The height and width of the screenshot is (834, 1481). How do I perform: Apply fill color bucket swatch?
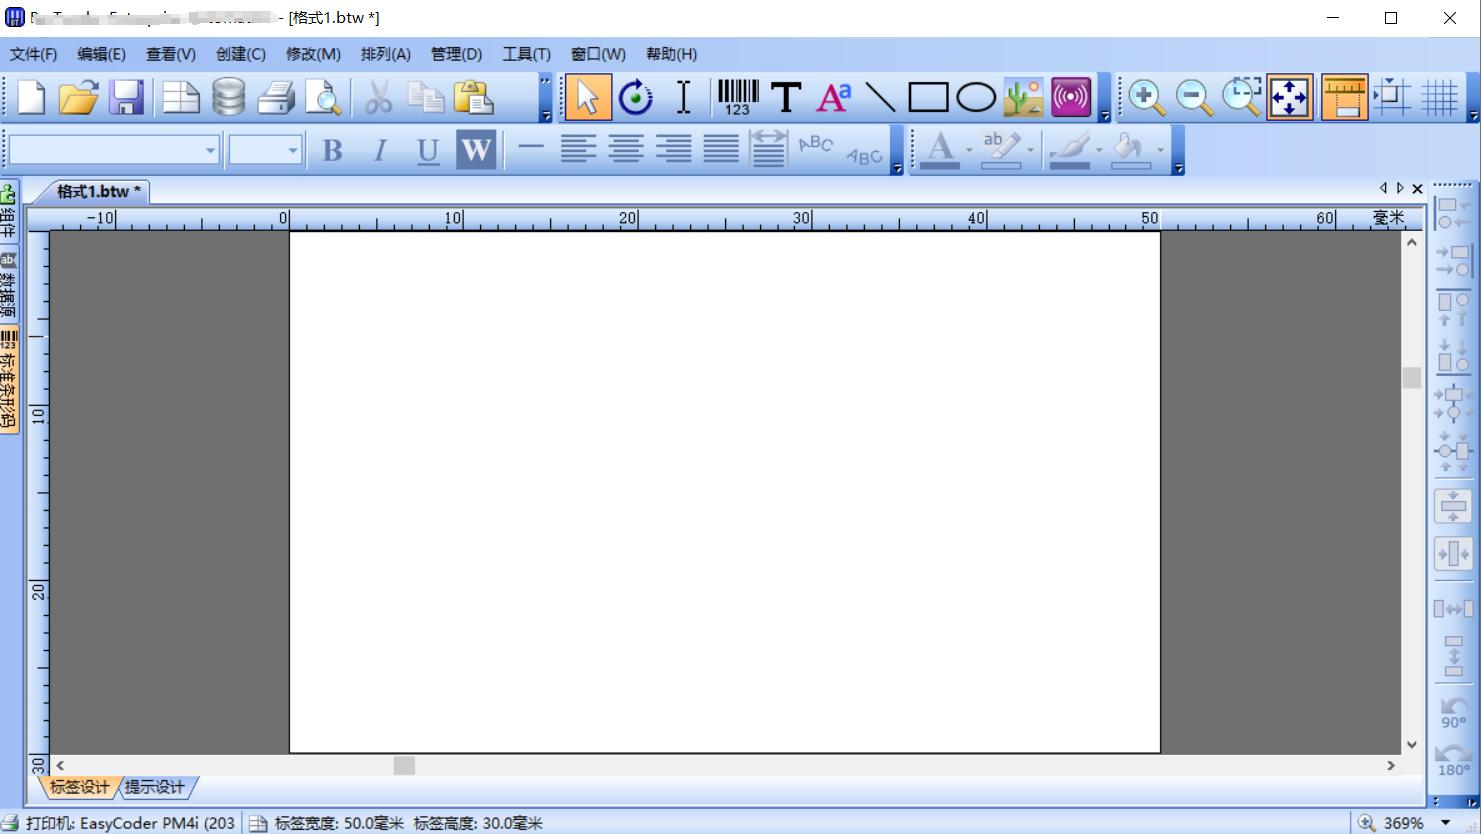point(1130,151)
